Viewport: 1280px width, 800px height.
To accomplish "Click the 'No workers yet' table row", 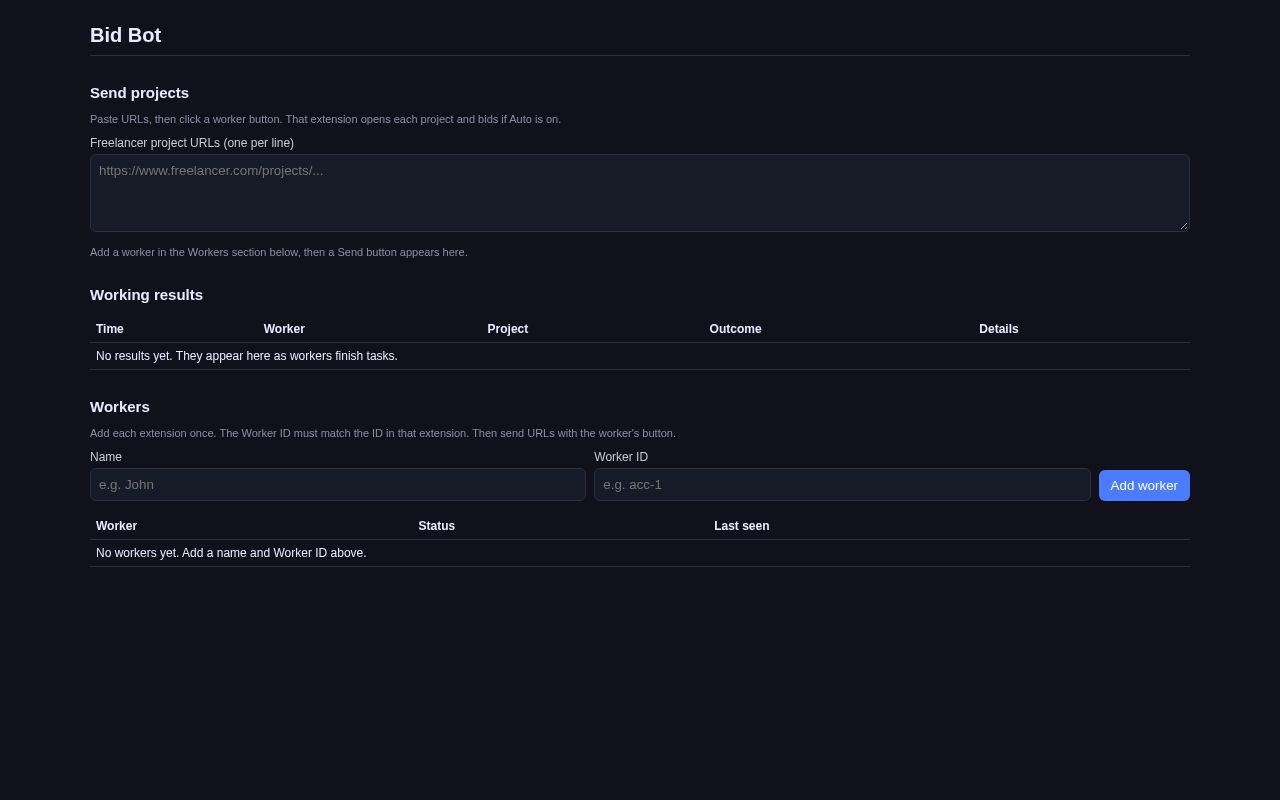I will point(640,553).
